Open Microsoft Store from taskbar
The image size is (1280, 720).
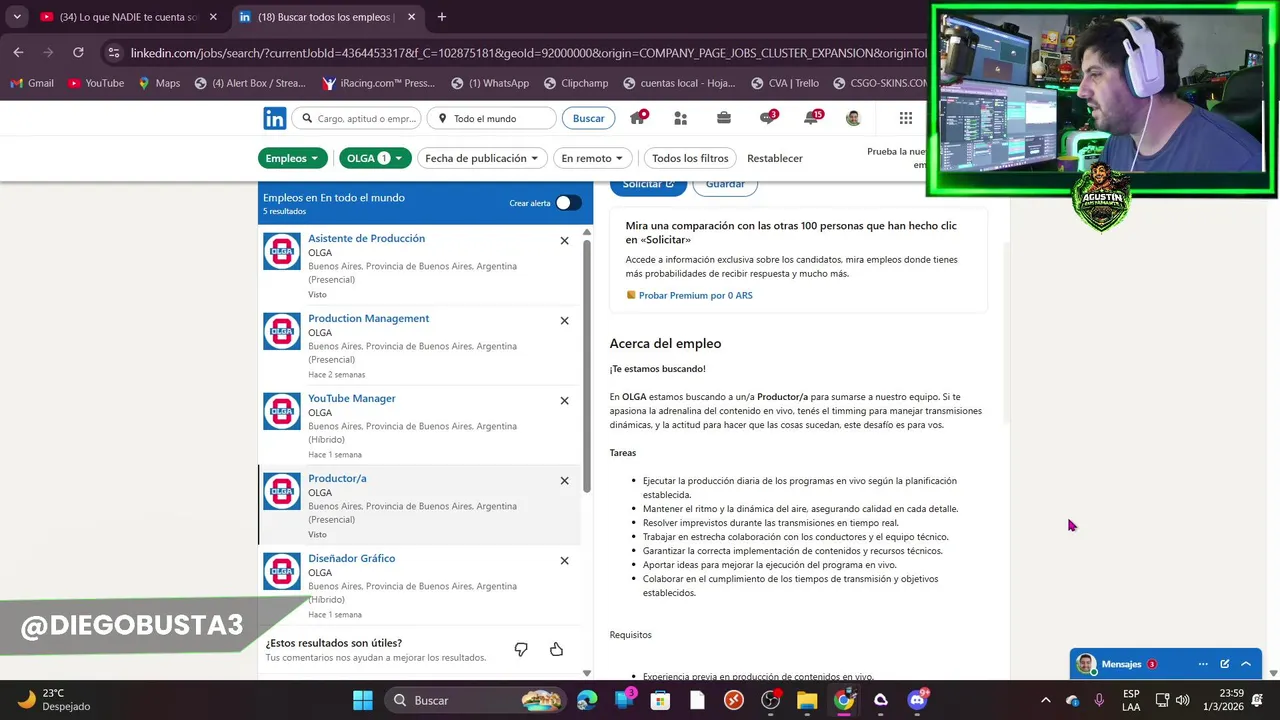click(660, 700)
